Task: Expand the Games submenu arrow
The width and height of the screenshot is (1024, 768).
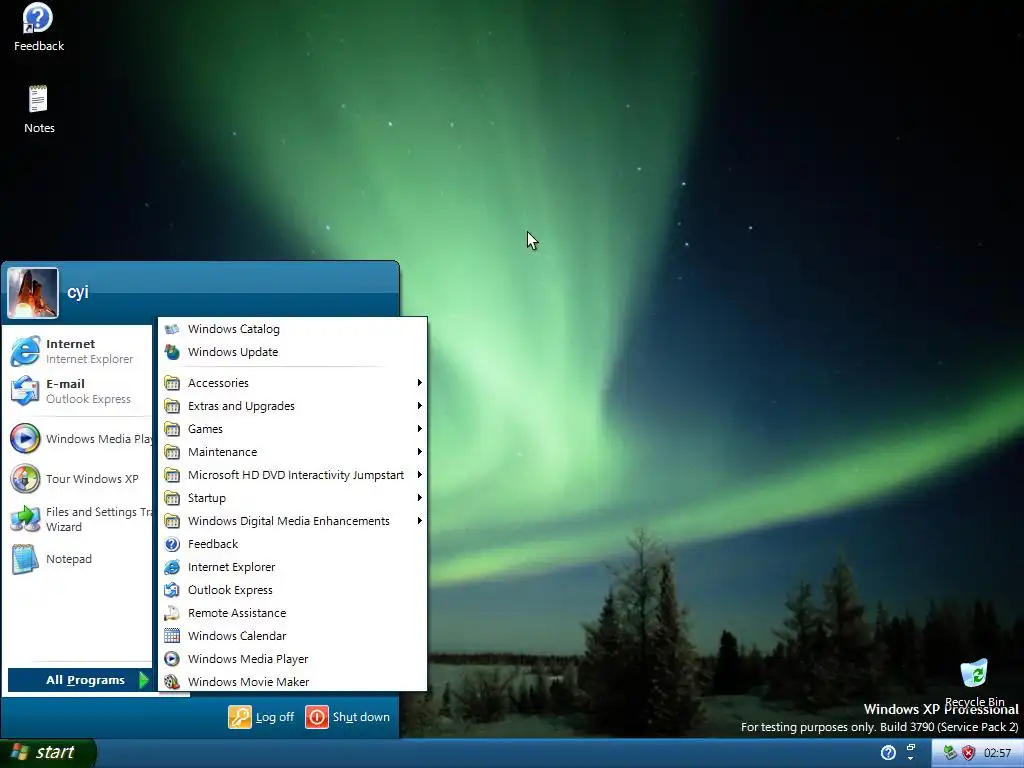Action: tap(419, 428)
